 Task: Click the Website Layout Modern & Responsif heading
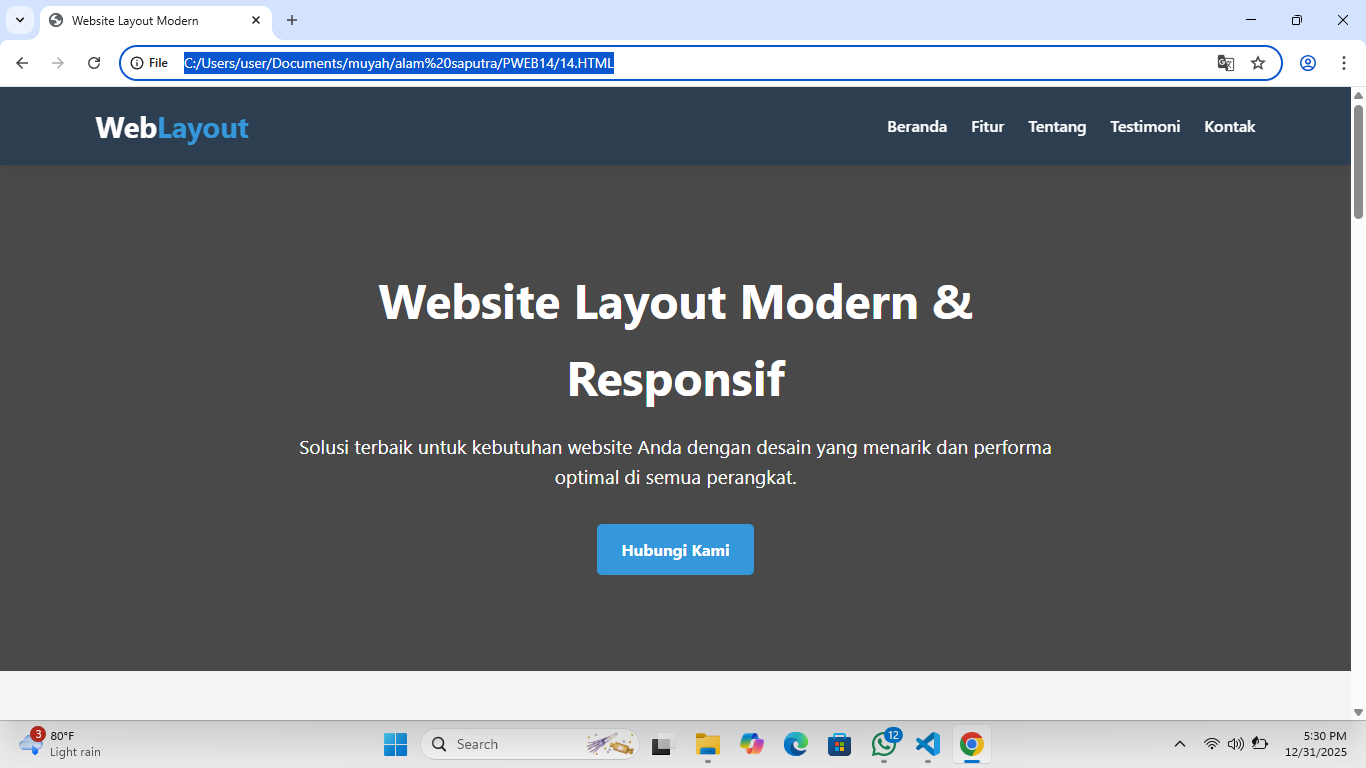675,340
